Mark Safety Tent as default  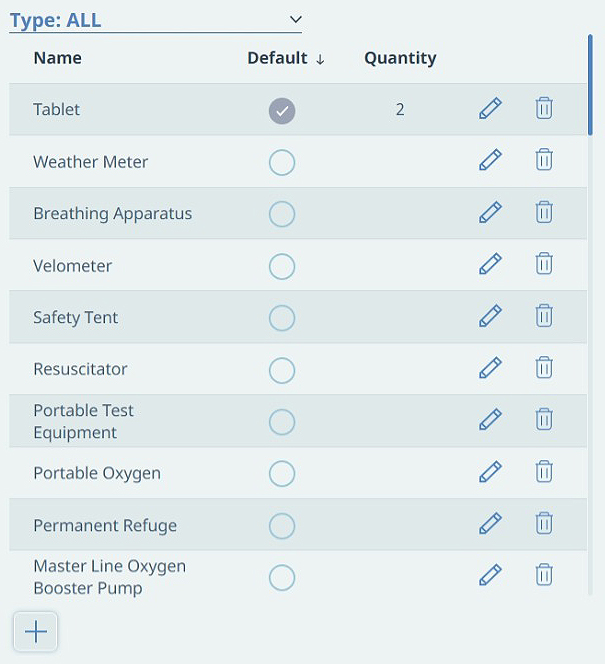tap(282, 318)
